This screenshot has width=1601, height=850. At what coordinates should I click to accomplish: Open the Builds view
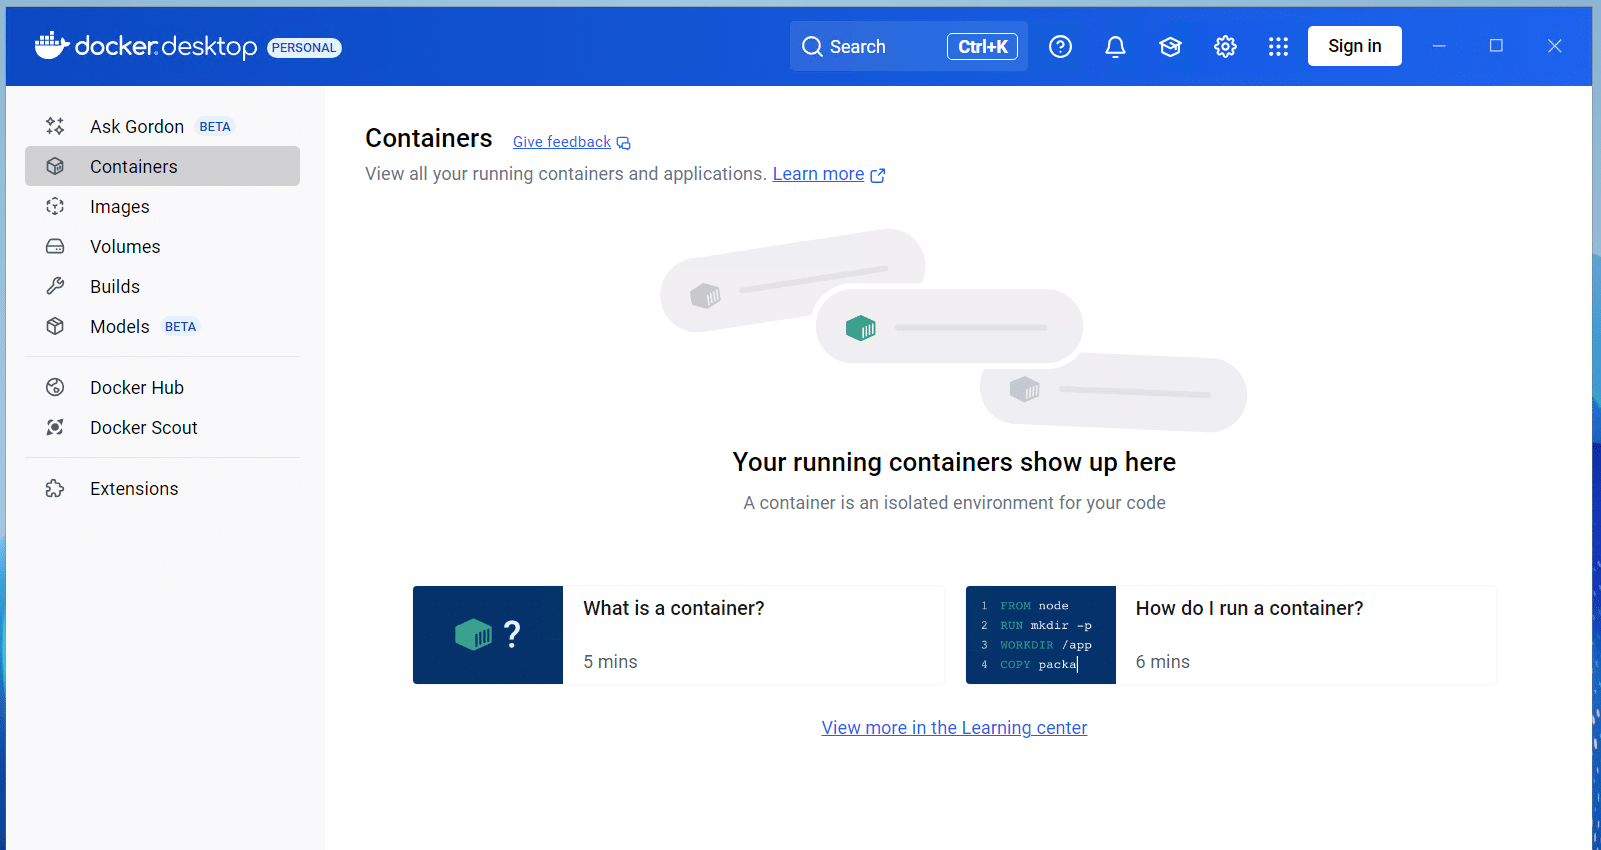pyautogui.click(x=115, y=287)
